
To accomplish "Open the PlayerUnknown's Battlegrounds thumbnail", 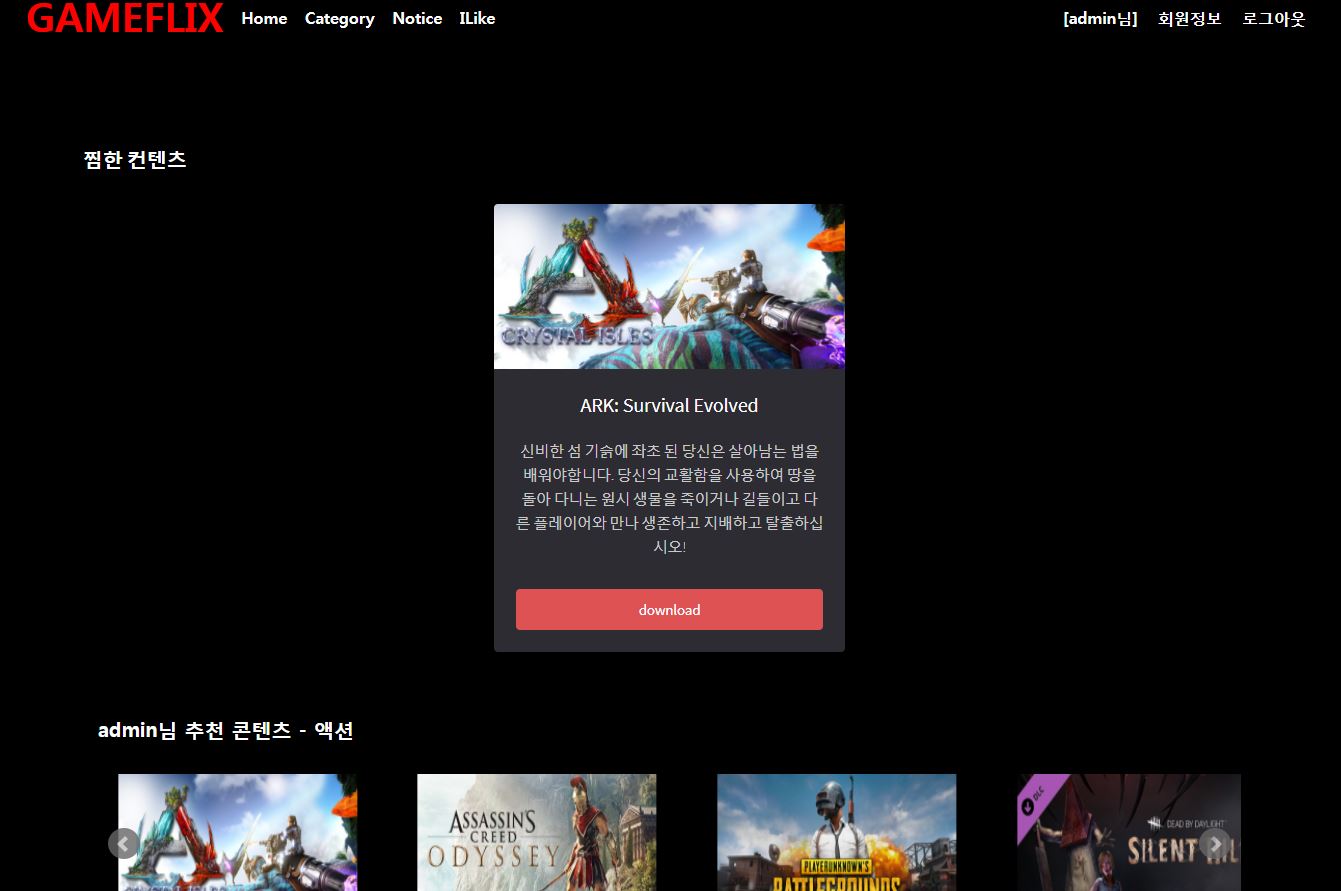I will (x=836, y=832).
